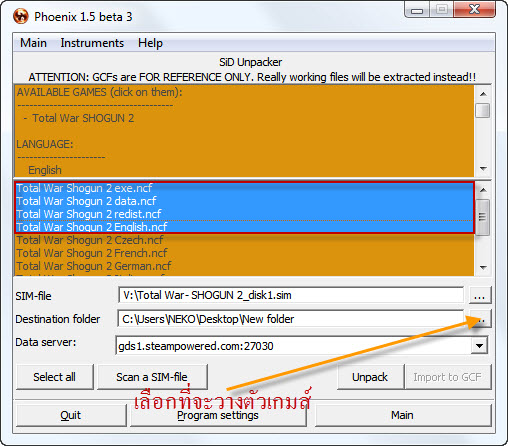Select Total War Shogun 2 data.ncf
Screen dimensions: 508x446
point(244,201)
